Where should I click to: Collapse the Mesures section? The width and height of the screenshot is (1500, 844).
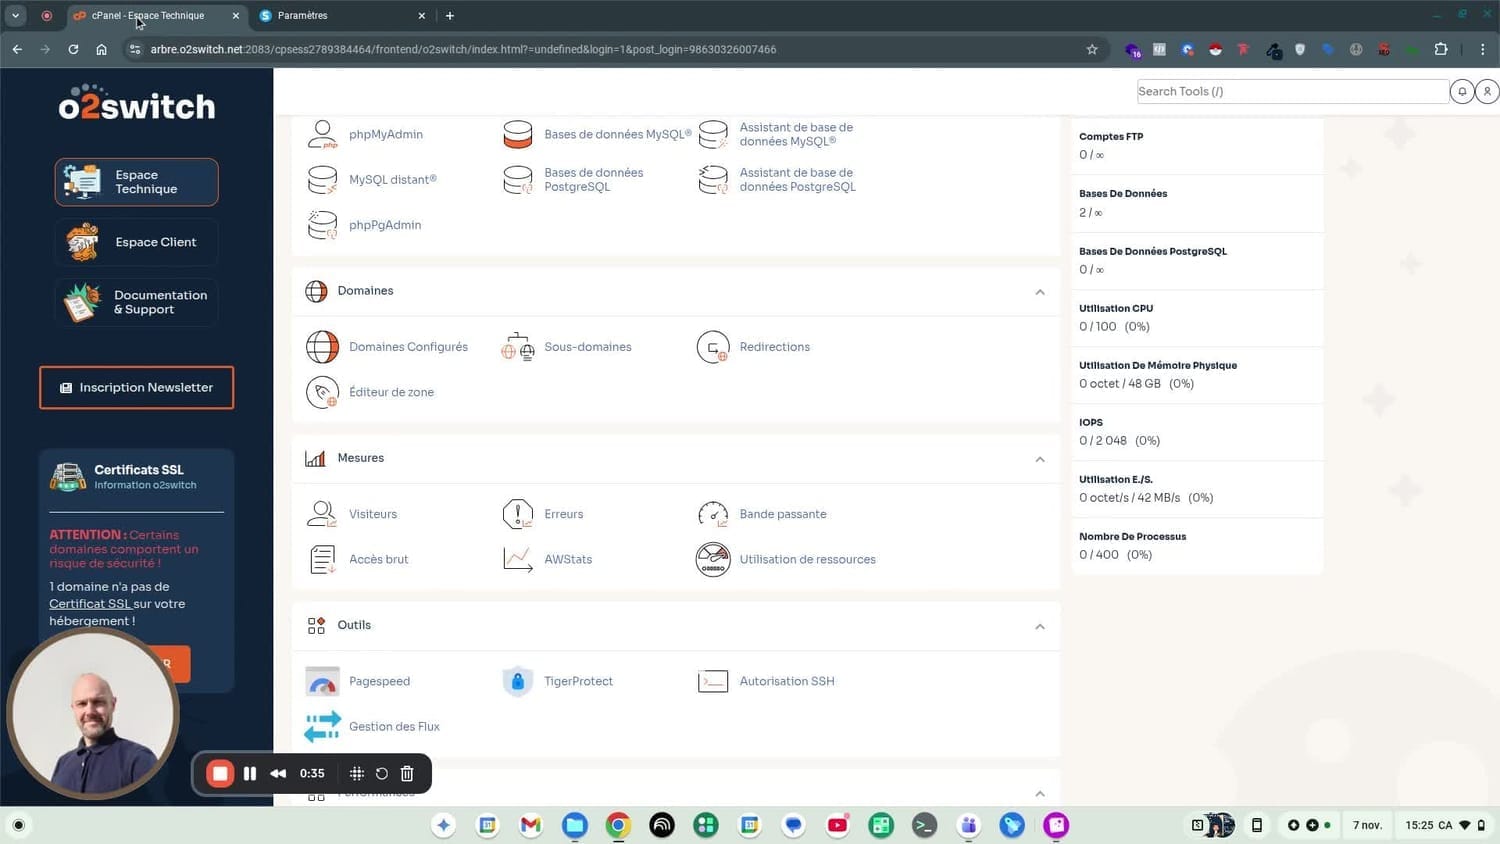tap(1040, 459)
